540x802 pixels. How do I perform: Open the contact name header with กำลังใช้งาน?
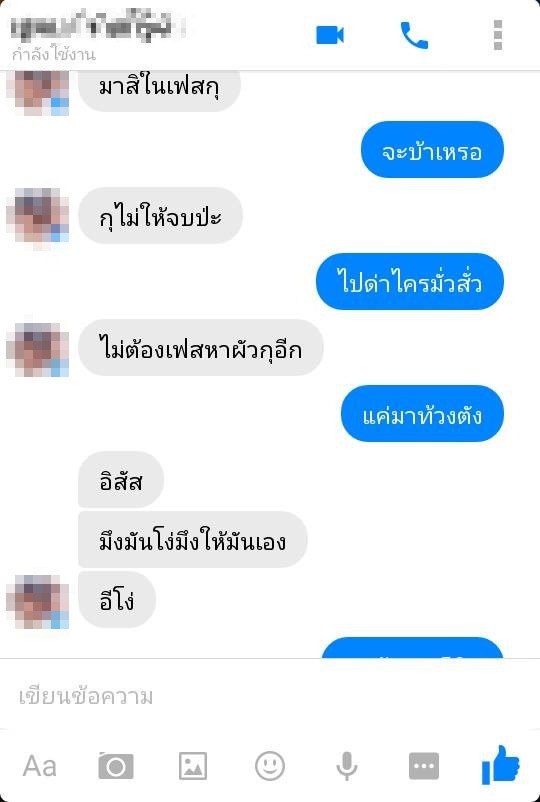[x=97, y=36]
